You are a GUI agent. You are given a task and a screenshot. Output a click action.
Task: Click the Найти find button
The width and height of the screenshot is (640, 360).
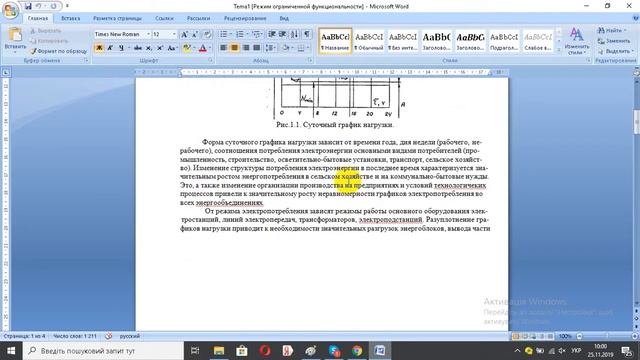tap(612, 31)
